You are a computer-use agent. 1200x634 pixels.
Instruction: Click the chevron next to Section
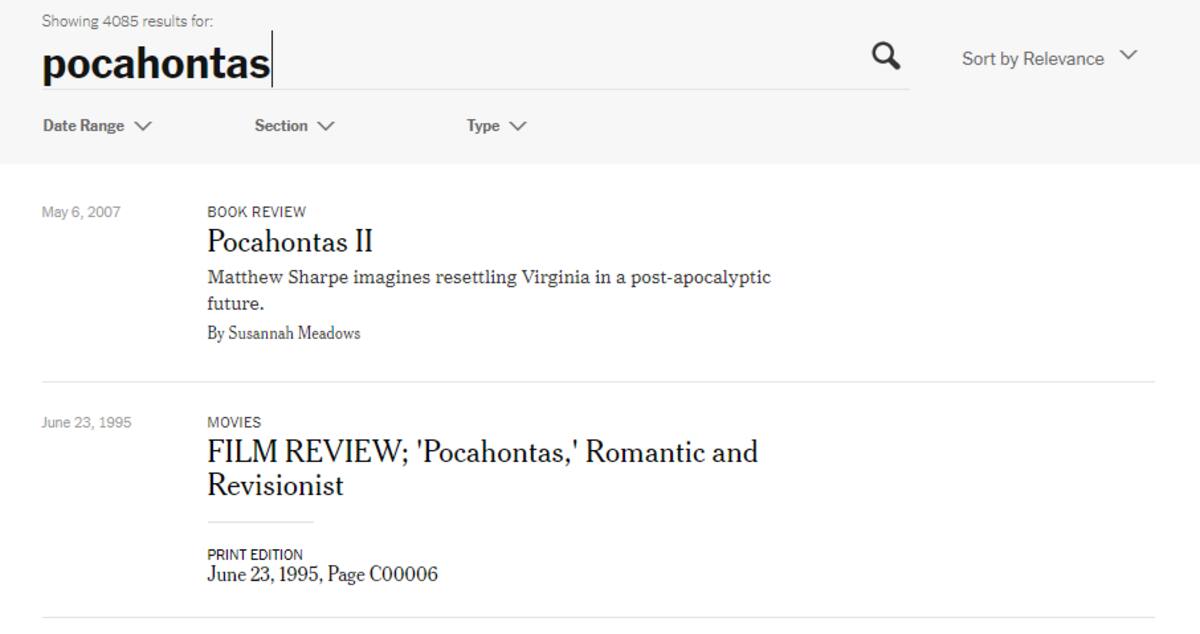click(326, 126)
